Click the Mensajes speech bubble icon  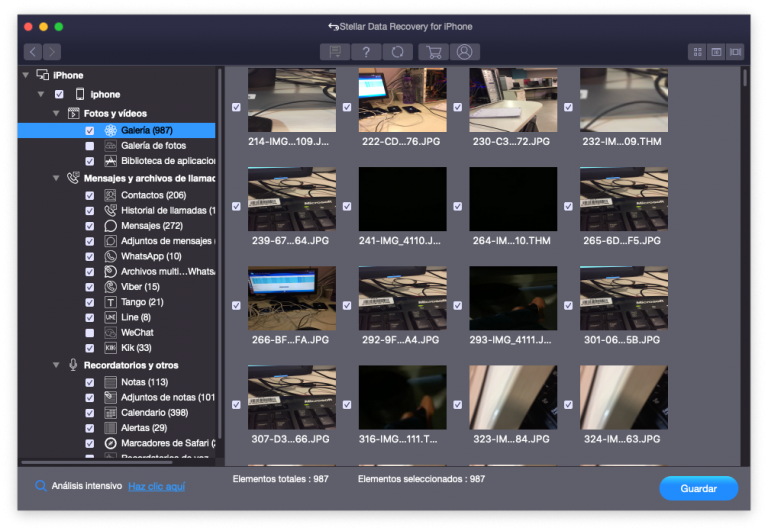[x=110, y=225]
